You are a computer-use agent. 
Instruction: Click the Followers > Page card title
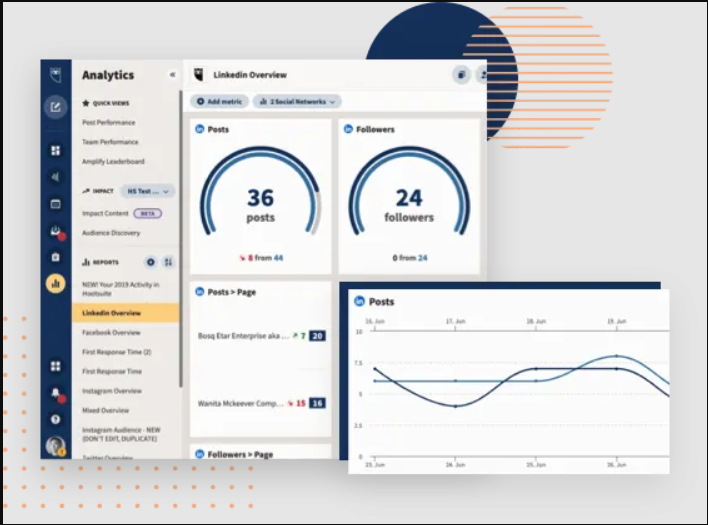point(240,454)
